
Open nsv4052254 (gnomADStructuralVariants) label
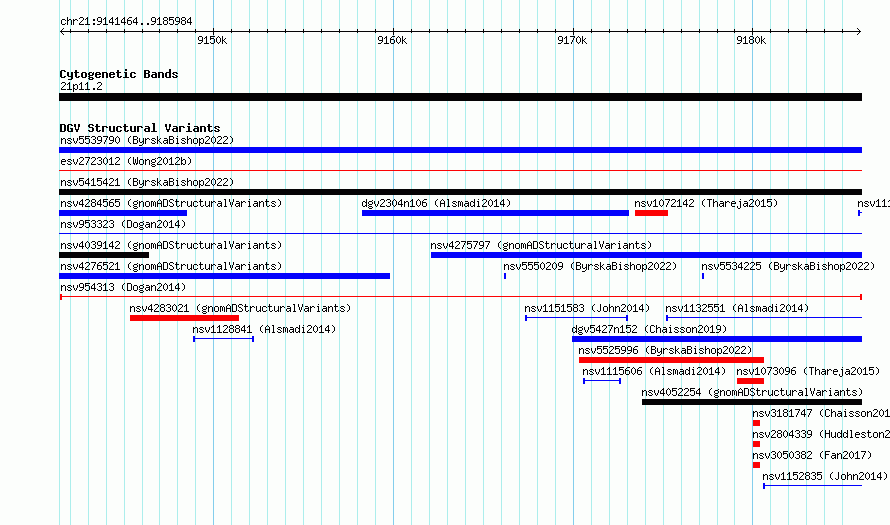(x=752, y=392)
